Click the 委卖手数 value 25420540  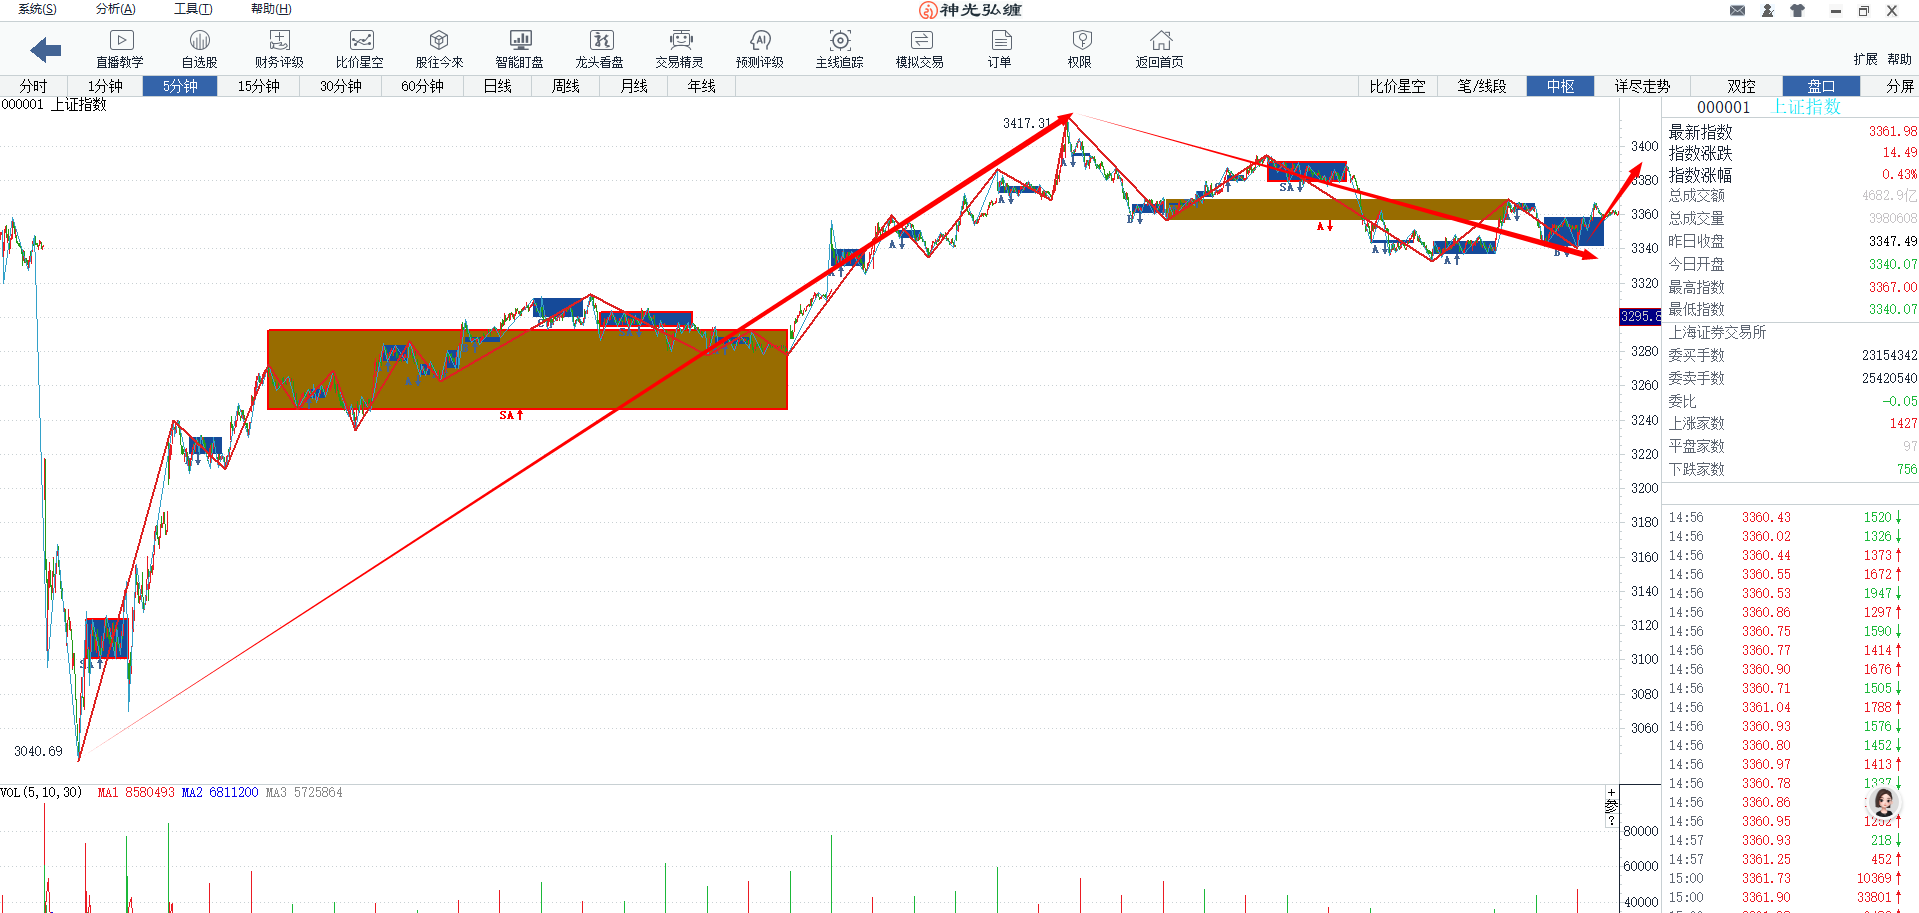click(x=1889, y=378)
